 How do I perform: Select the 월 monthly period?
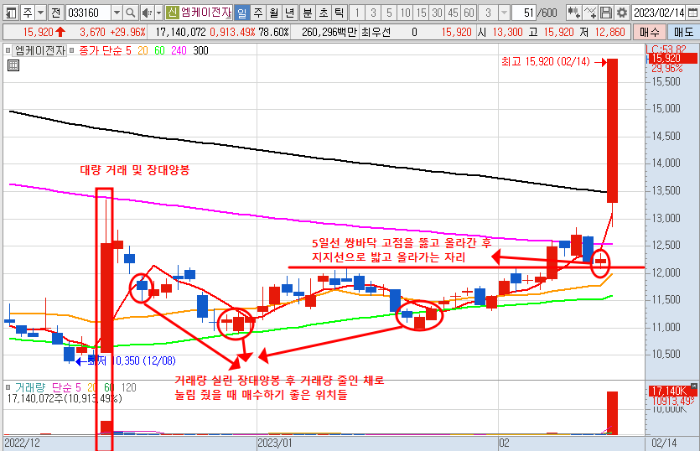(x=274, y=13)
